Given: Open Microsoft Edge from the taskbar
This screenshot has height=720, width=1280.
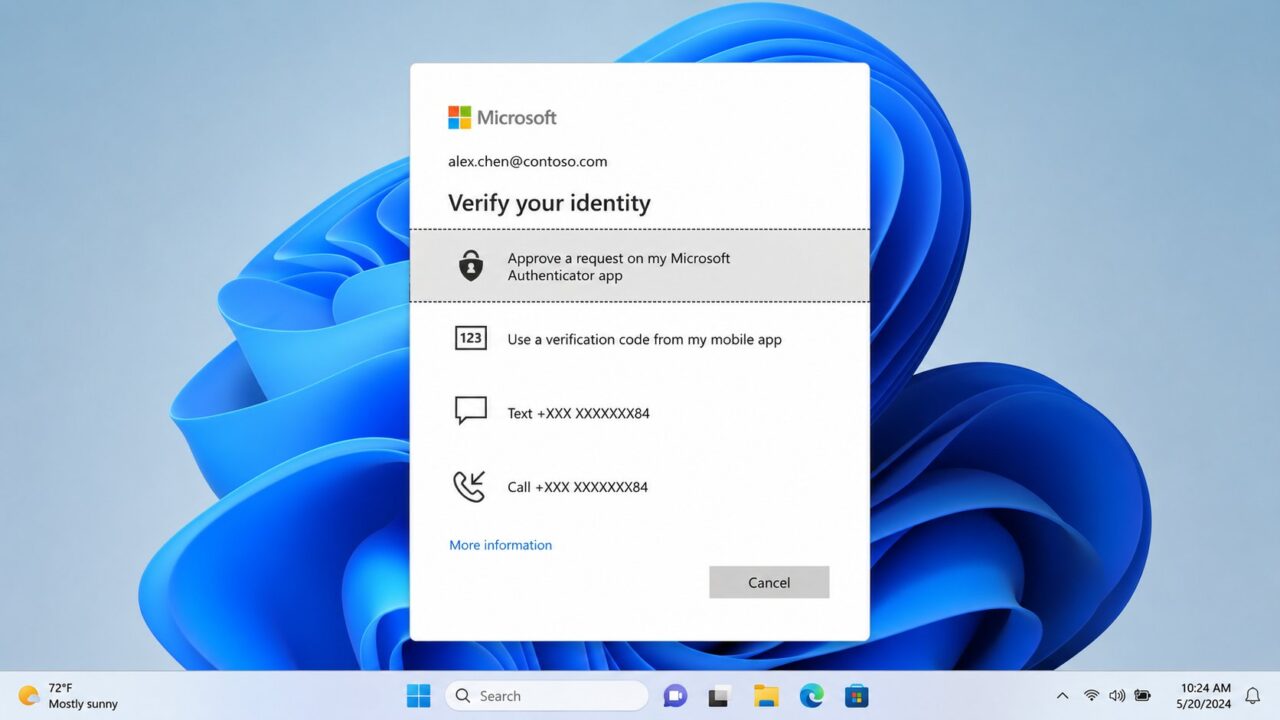Looking at the screenshot, I should click(x=811, y=696).
